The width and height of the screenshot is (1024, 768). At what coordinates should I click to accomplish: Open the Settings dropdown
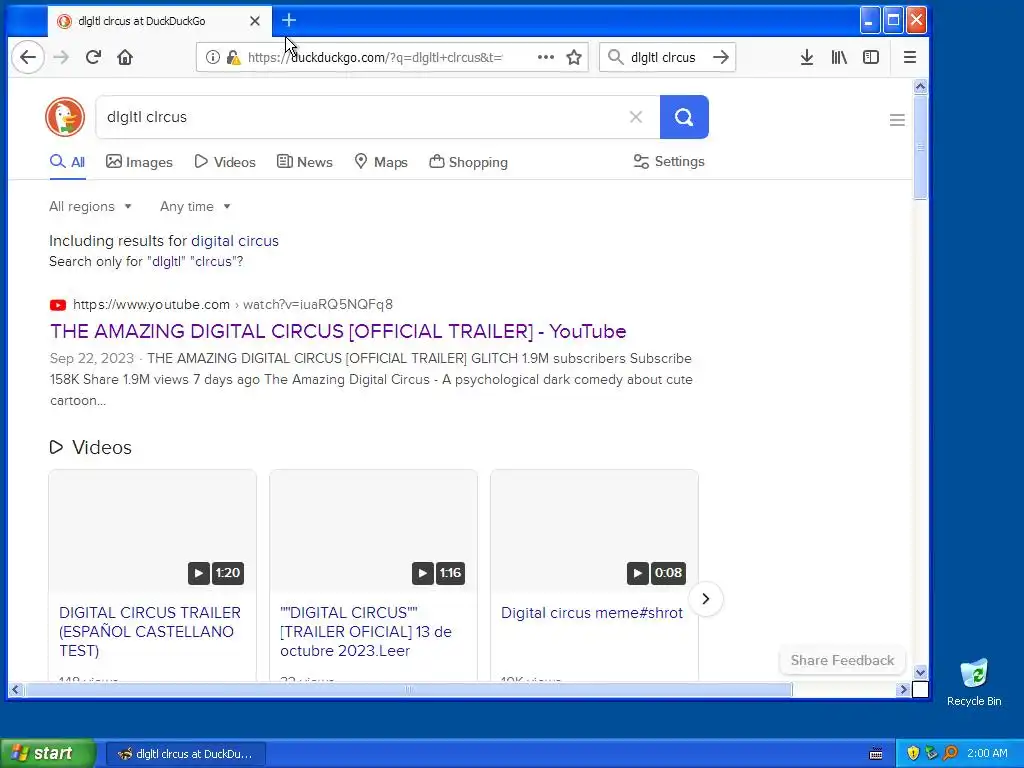(x=669, y=161)
